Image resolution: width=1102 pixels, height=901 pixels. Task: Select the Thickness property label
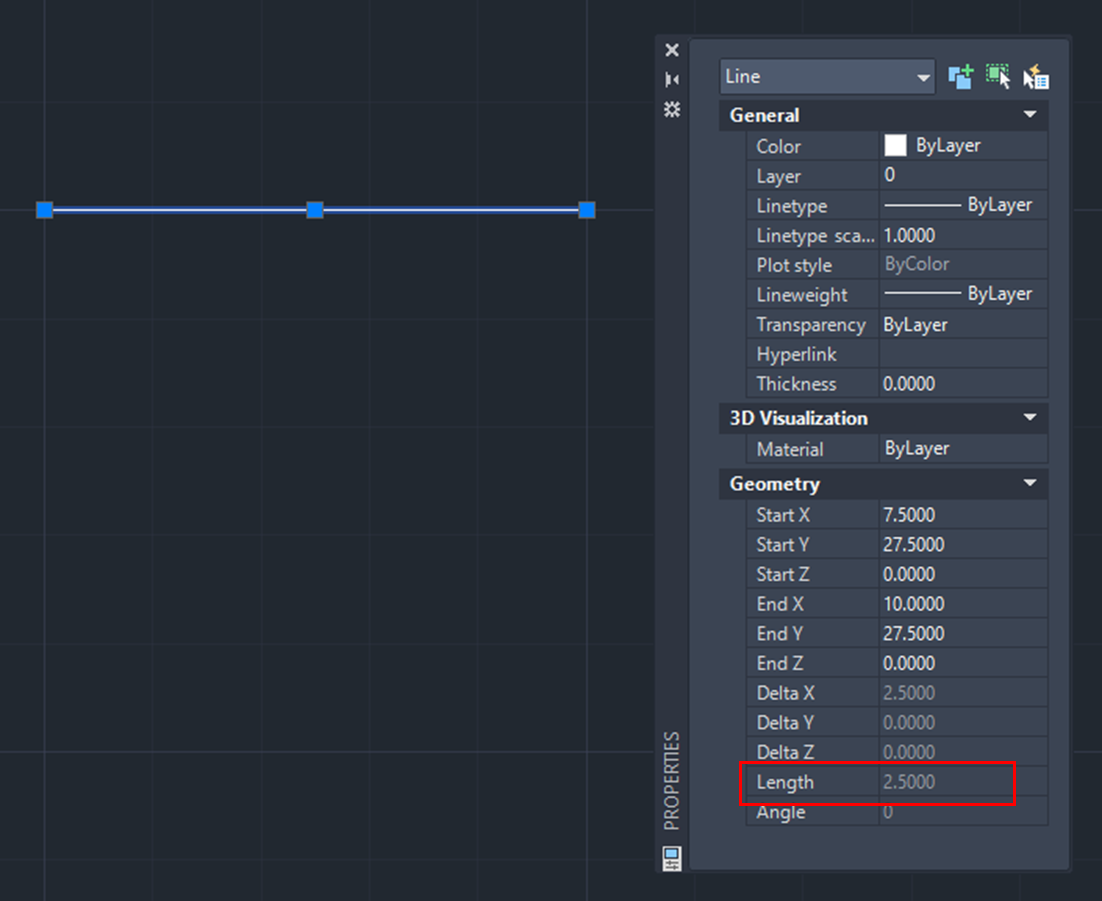796,384
